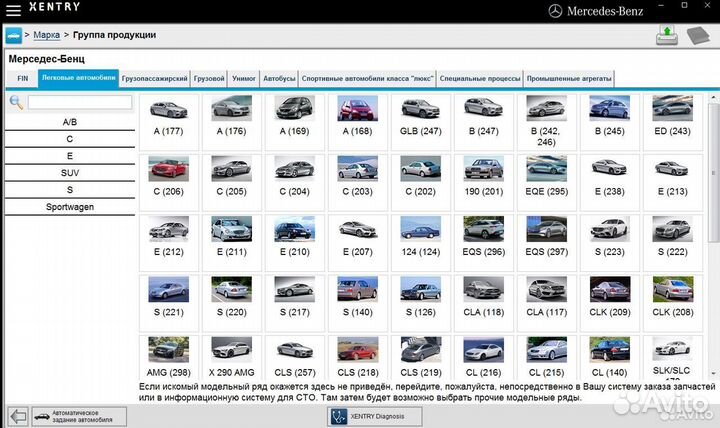Select the EQS (297) model
This screenshot has height=428, width=720.
(546, 243)
